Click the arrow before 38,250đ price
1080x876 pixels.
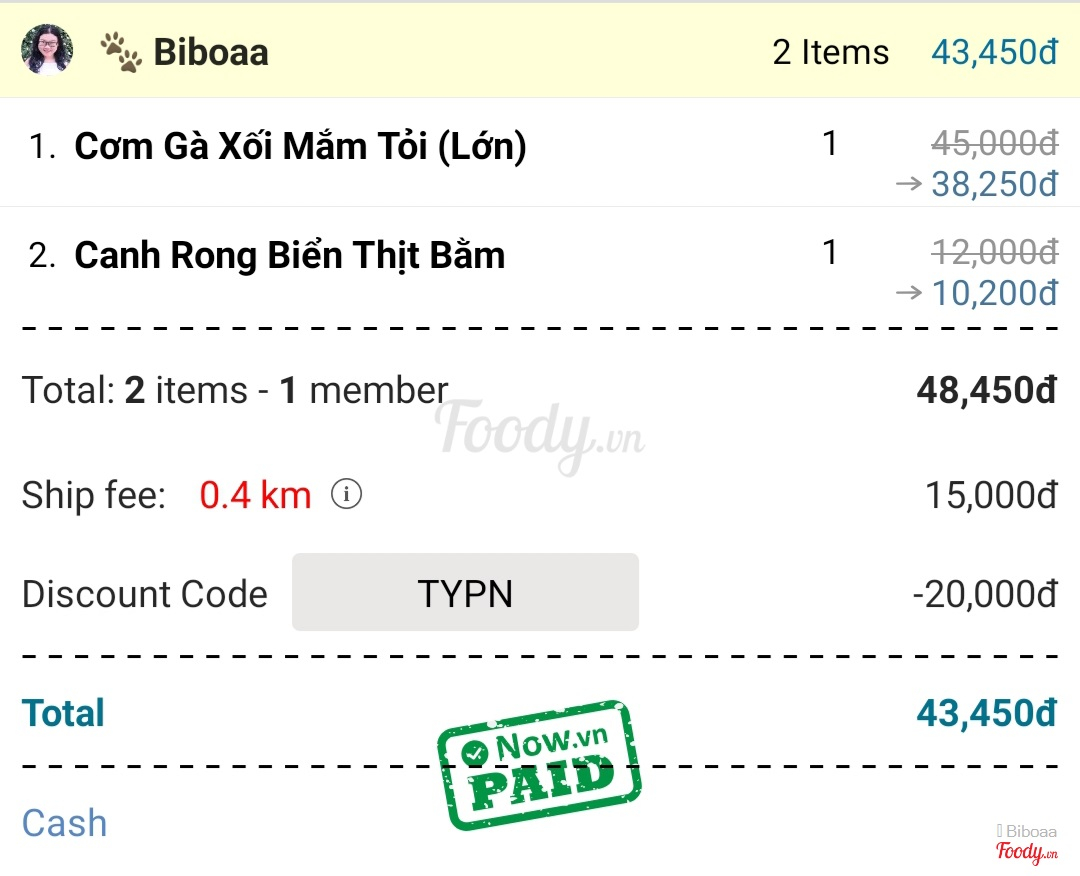tap(908, 183)
